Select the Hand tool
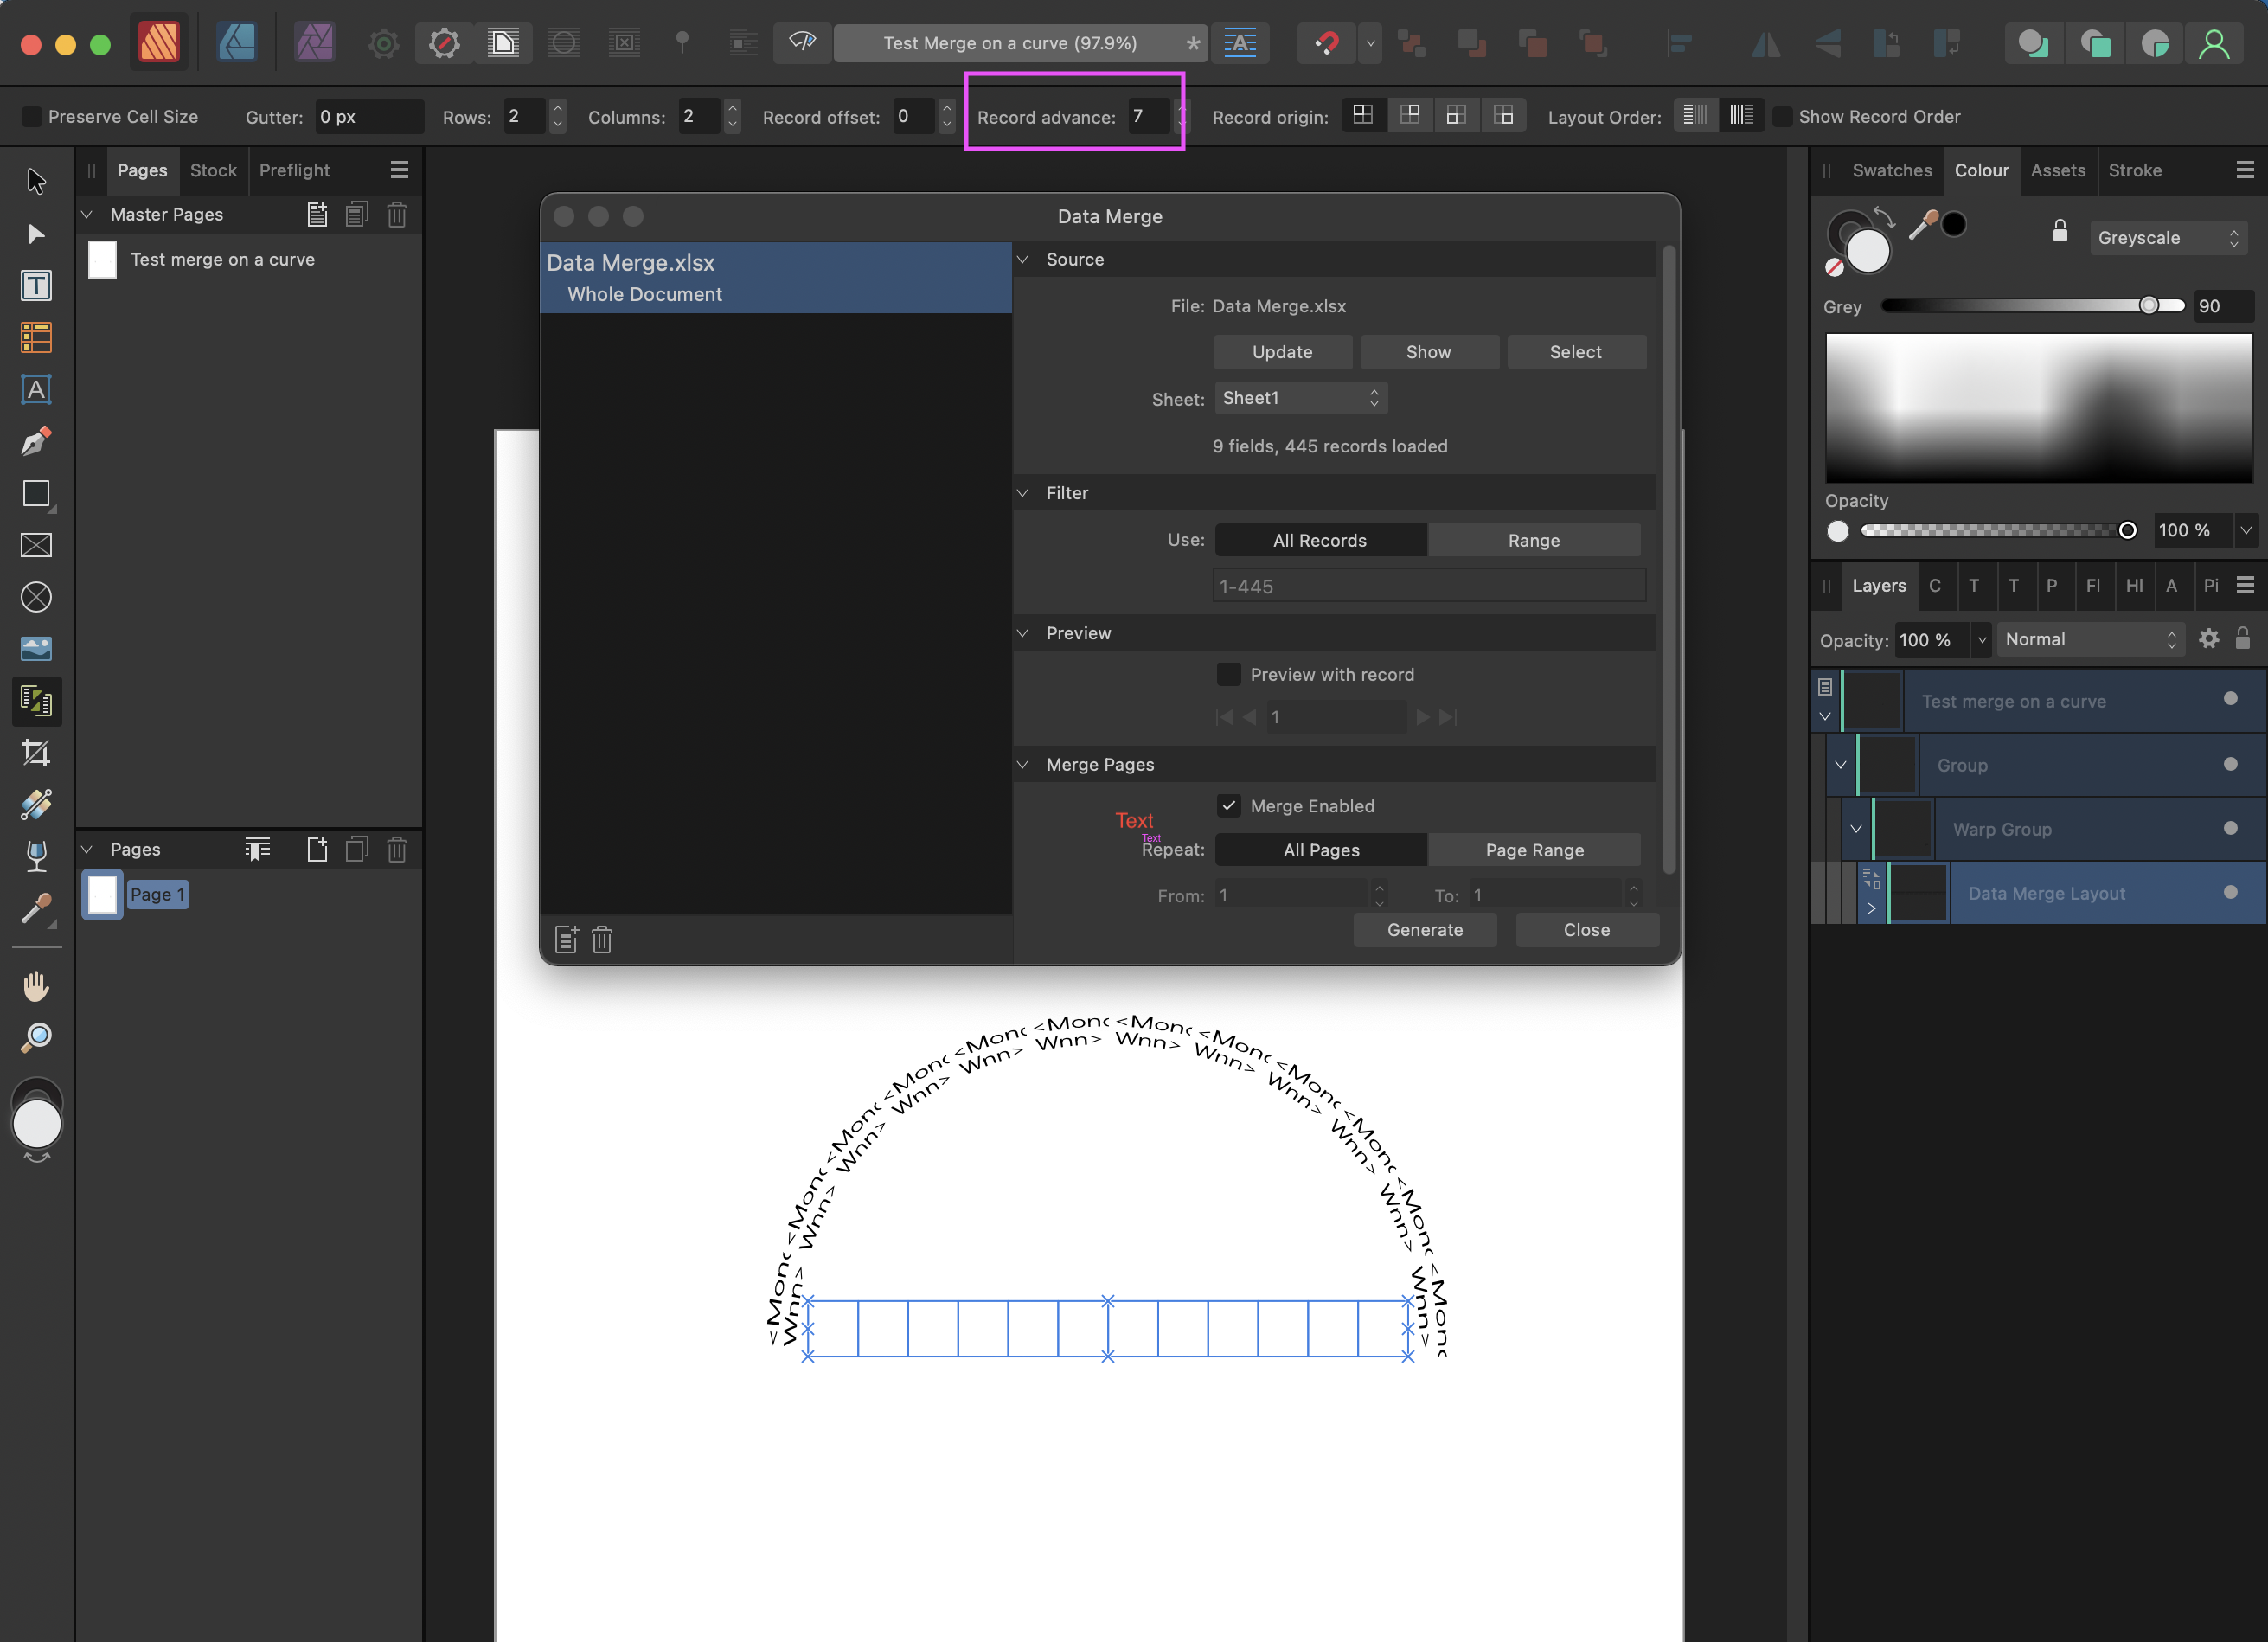Image resolution: width=2268 pixels, height=1642 pixels. (37, 986)
